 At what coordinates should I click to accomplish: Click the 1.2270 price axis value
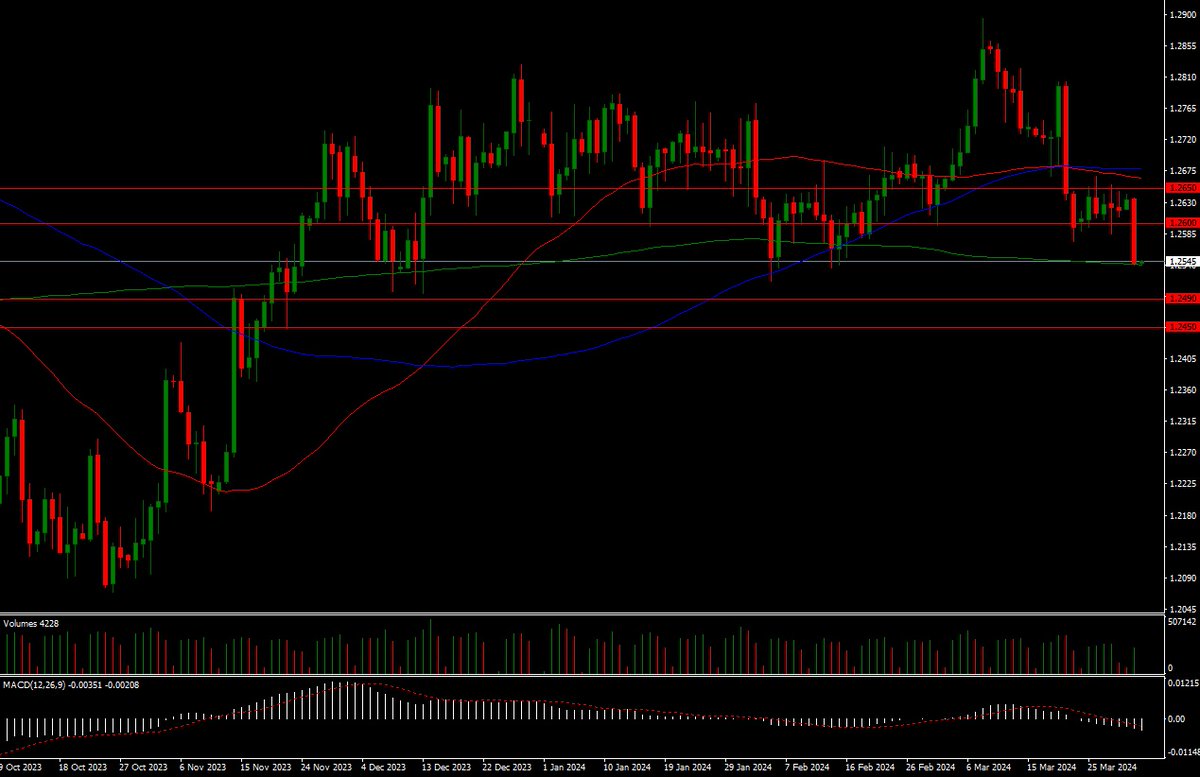pos(1183,453)
